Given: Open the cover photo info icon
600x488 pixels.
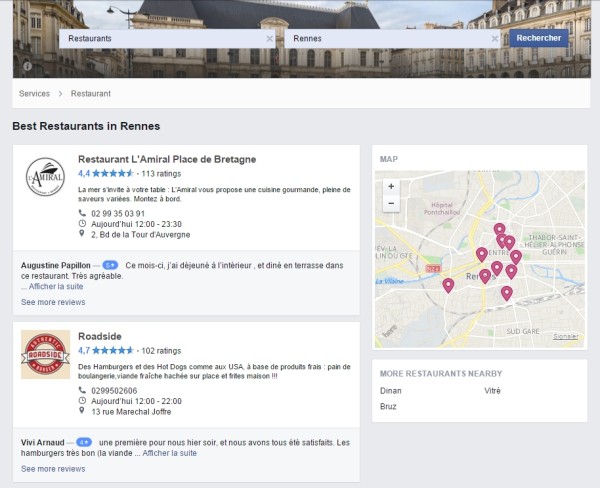Looking at the screenshot, I should coord(27,66).
